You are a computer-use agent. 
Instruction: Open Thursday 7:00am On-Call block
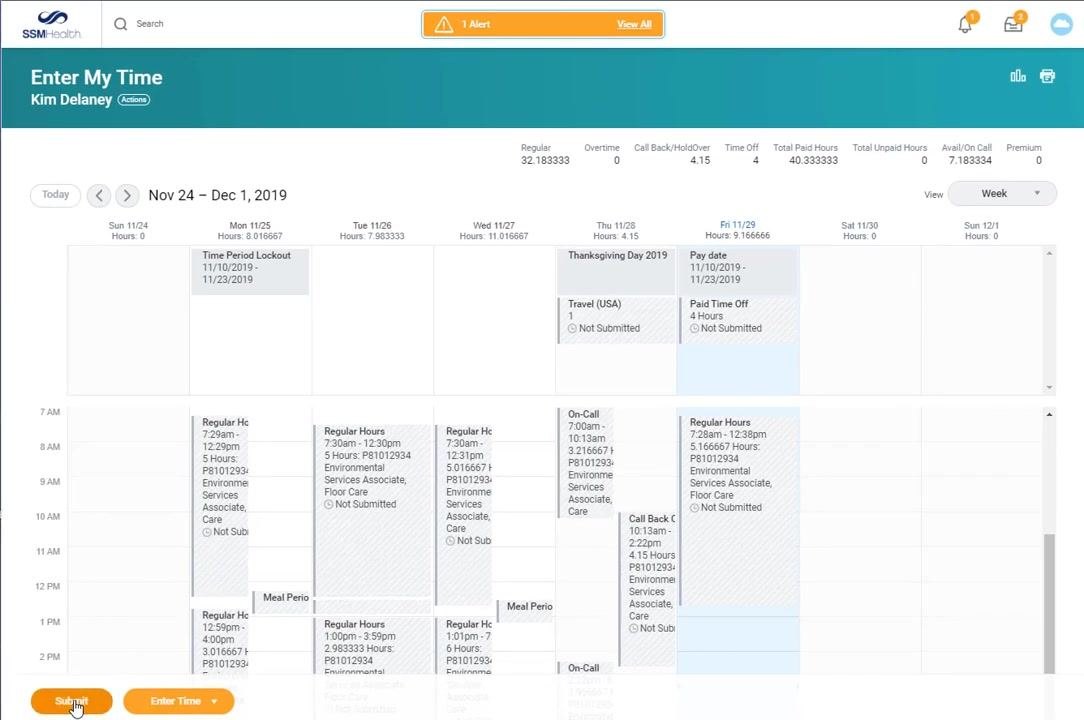tap(586, 463)
